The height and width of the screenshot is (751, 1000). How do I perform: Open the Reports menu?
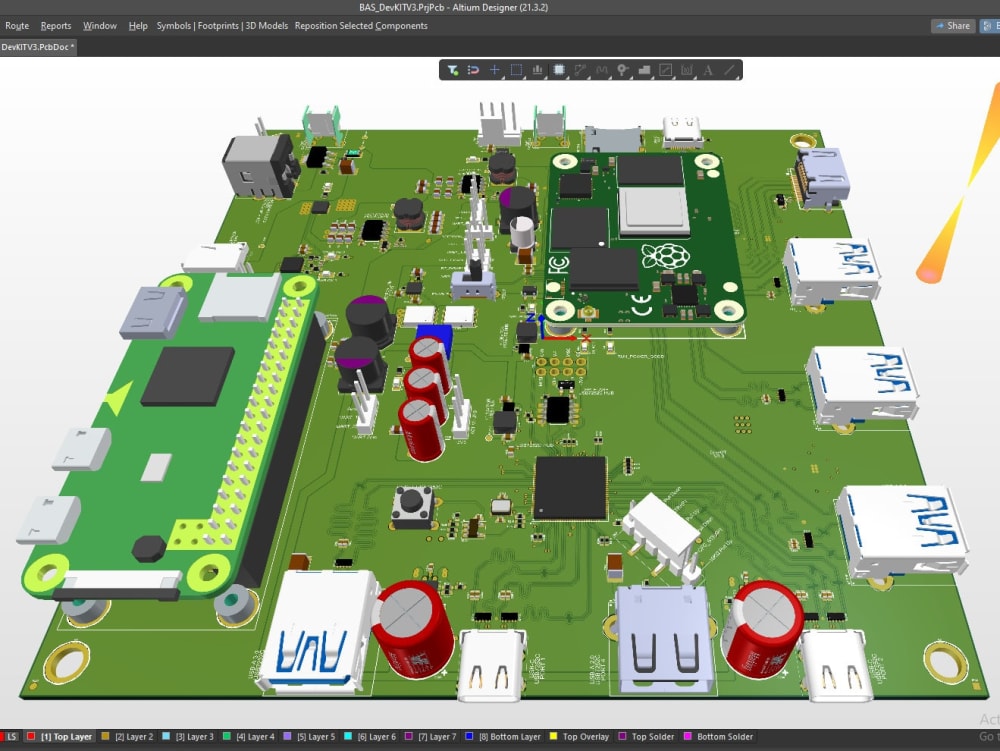click(x=56, y=26)
